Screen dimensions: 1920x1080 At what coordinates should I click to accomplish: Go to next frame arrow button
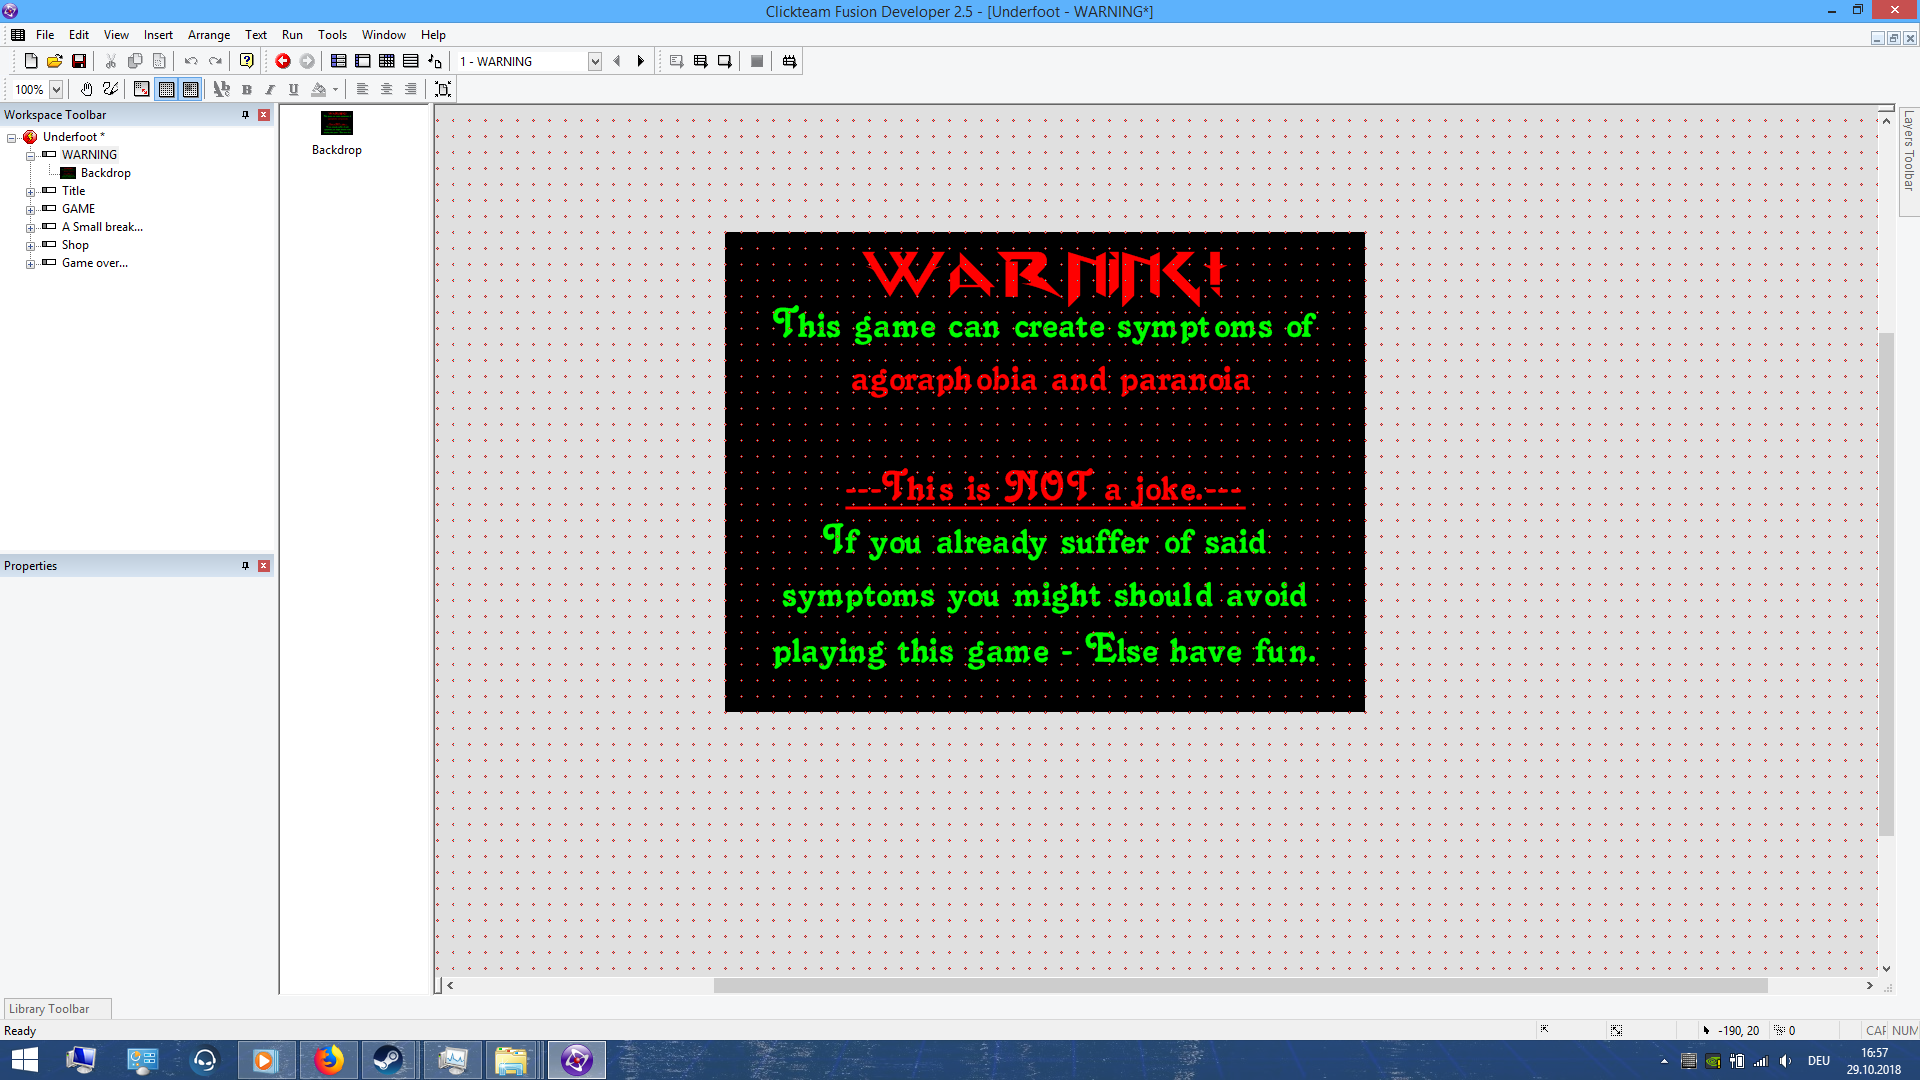[641, 62]
